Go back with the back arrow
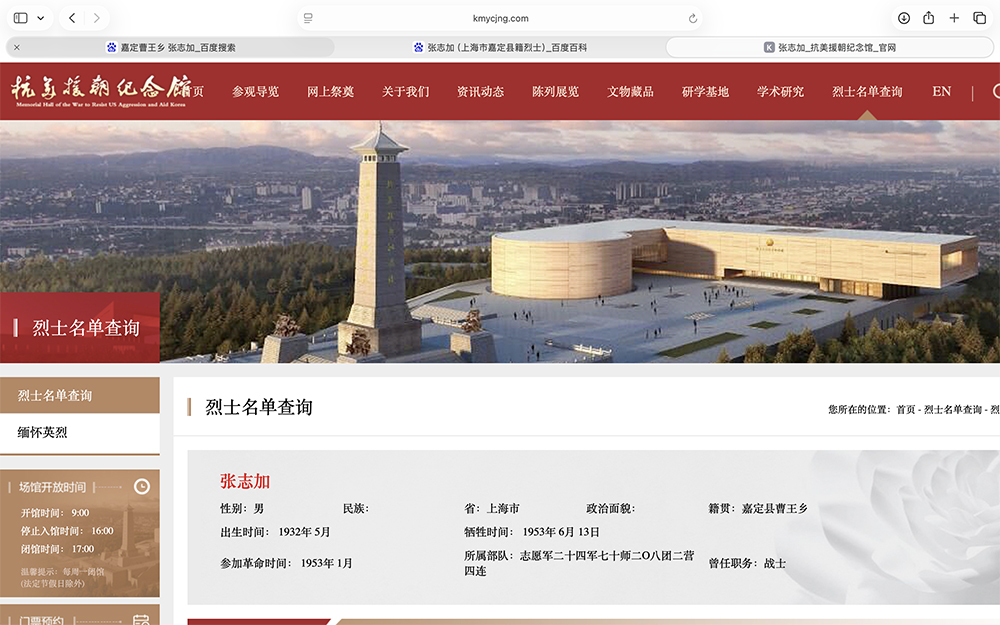Viewport: 1000px width, 625px height. tap(72, 18)
